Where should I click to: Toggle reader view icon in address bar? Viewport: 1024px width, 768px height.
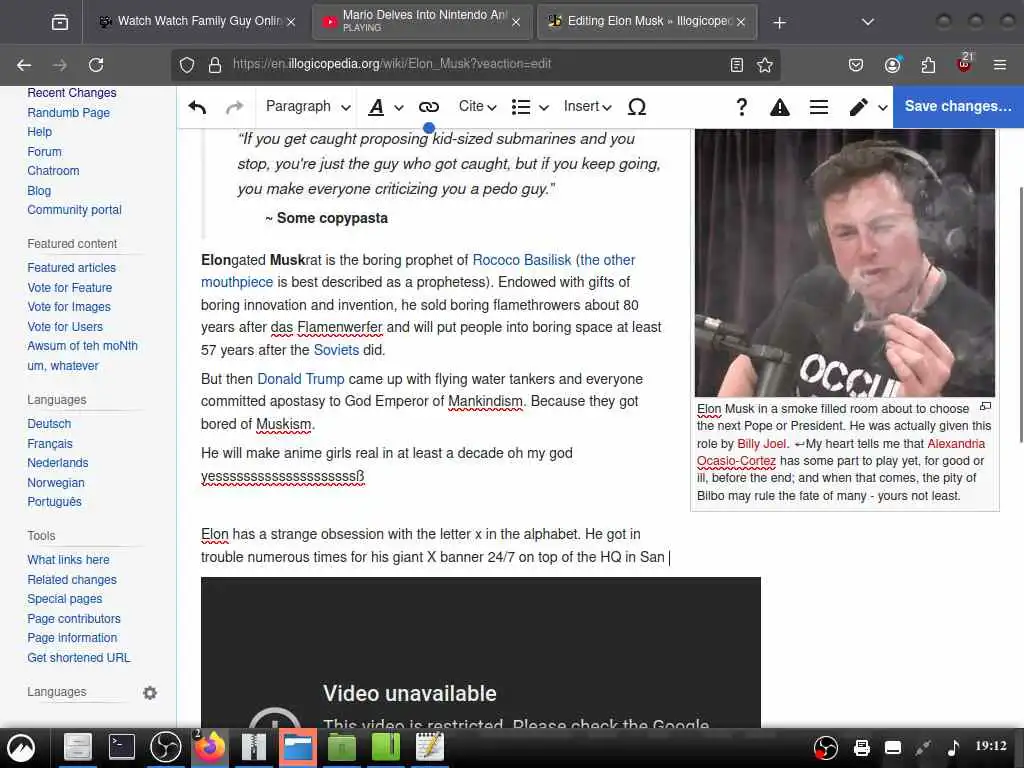tap(737, 65)
